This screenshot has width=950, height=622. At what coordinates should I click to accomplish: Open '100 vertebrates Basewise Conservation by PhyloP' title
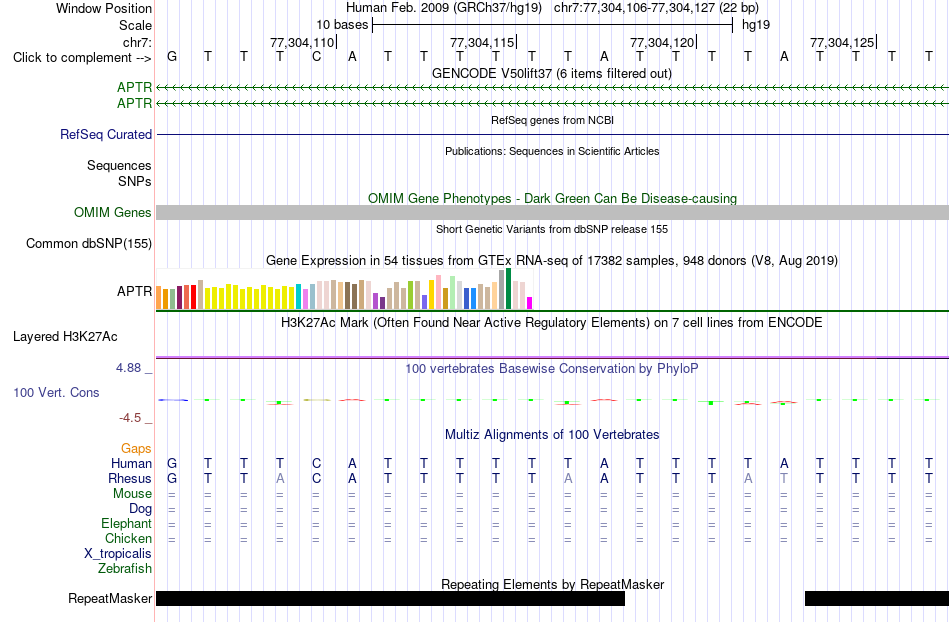[x=551, y=369]
